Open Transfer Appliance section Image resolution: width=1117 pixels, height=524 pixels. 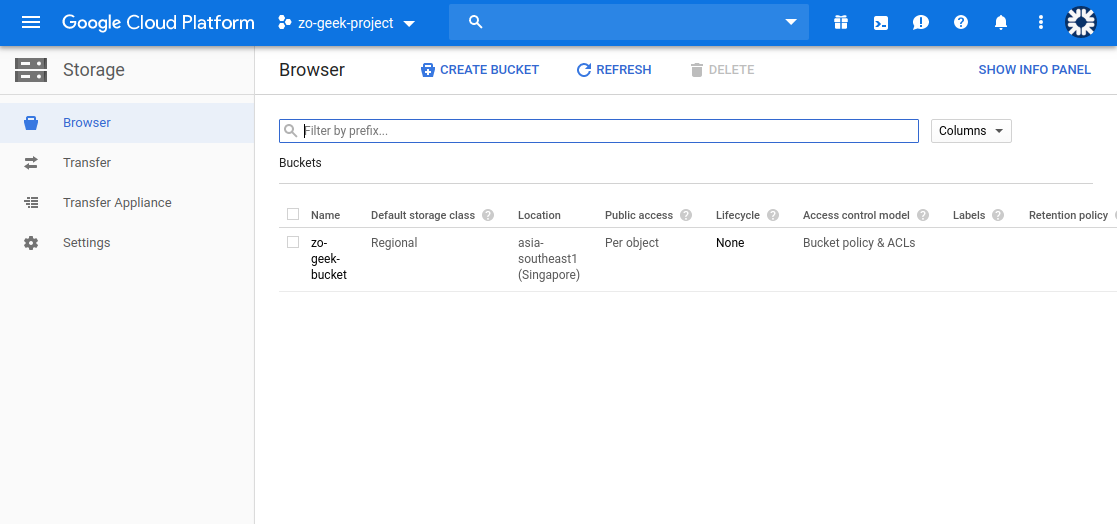[117, 203]
